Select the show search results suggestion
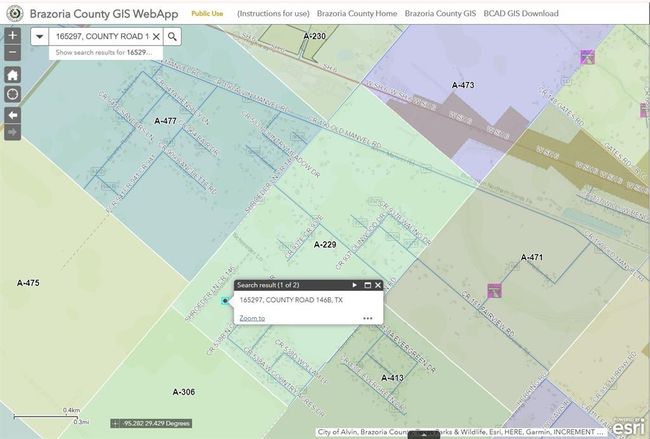The image size is (650, 439). [102, 51]
